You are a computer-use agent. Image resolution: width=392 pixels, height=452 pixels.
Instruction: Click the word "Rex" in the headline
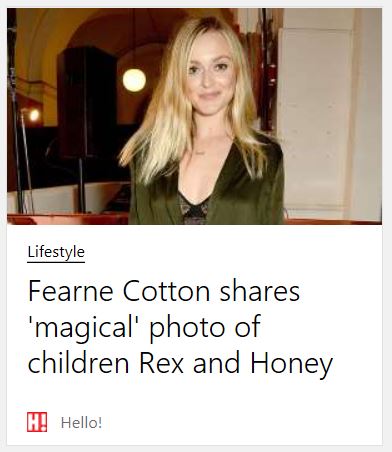tap(162, 363)
